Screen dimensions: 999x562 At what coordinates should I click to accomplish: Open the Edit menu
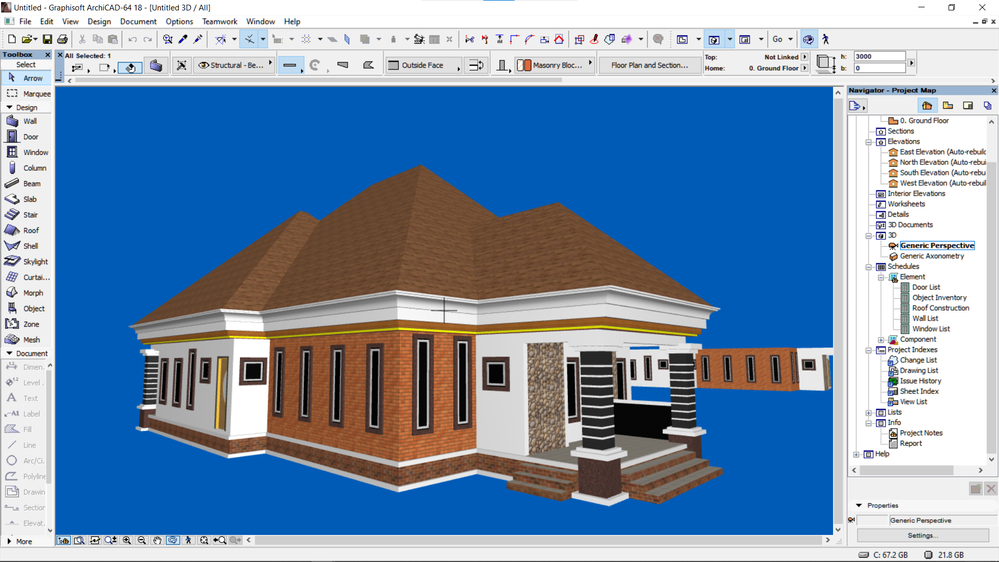click(47, 22)
